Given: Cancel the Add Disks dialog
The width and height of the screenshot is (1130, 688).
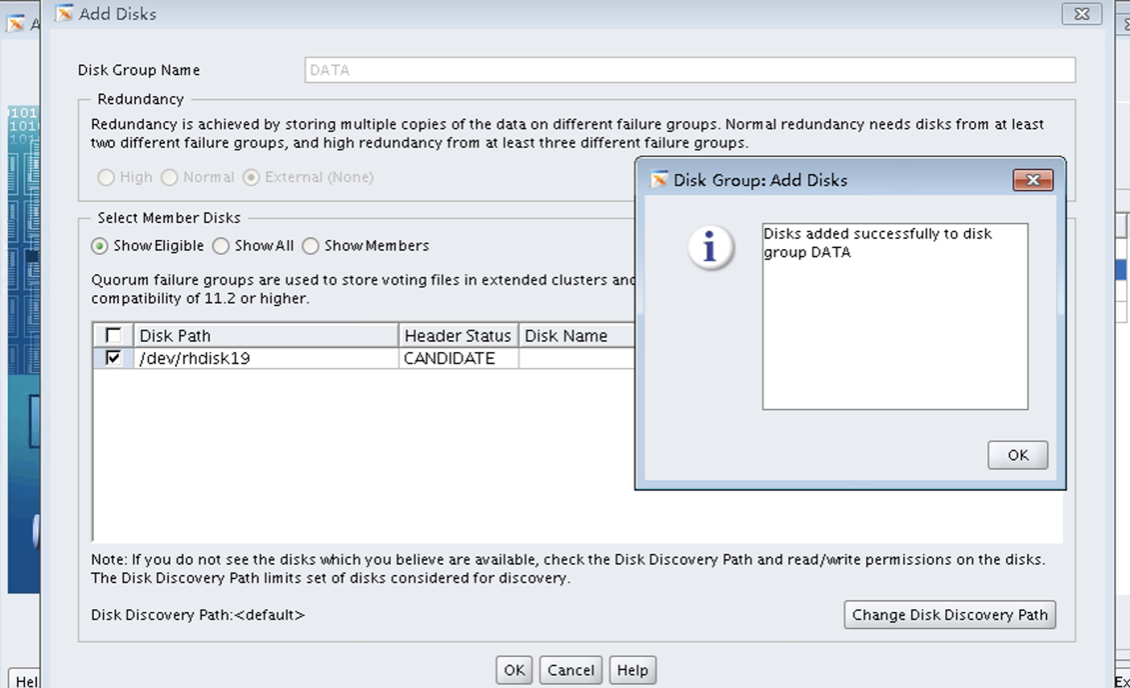Looking at the screenshot, I should (x=571, y=670).
